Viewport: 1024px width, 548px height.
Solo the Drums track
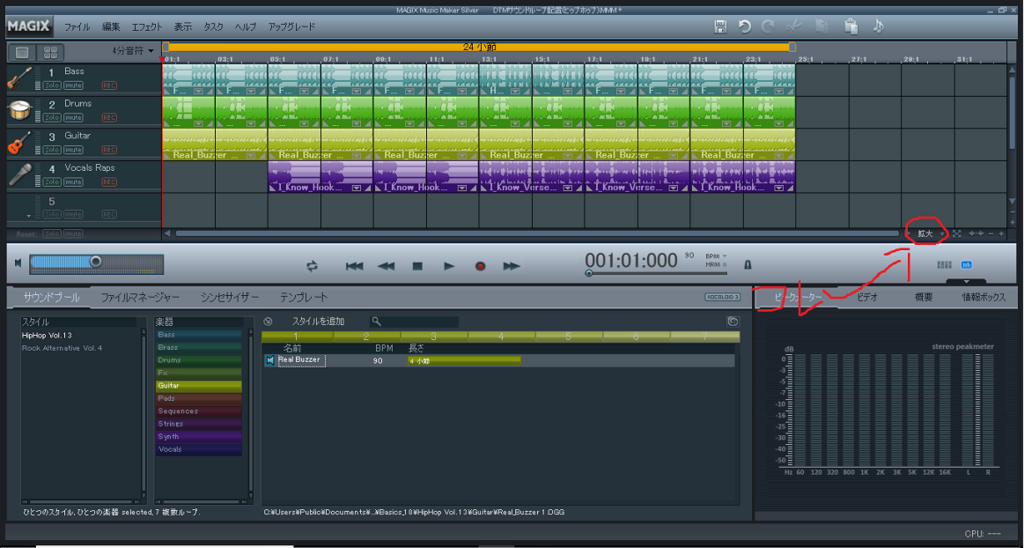52,118
